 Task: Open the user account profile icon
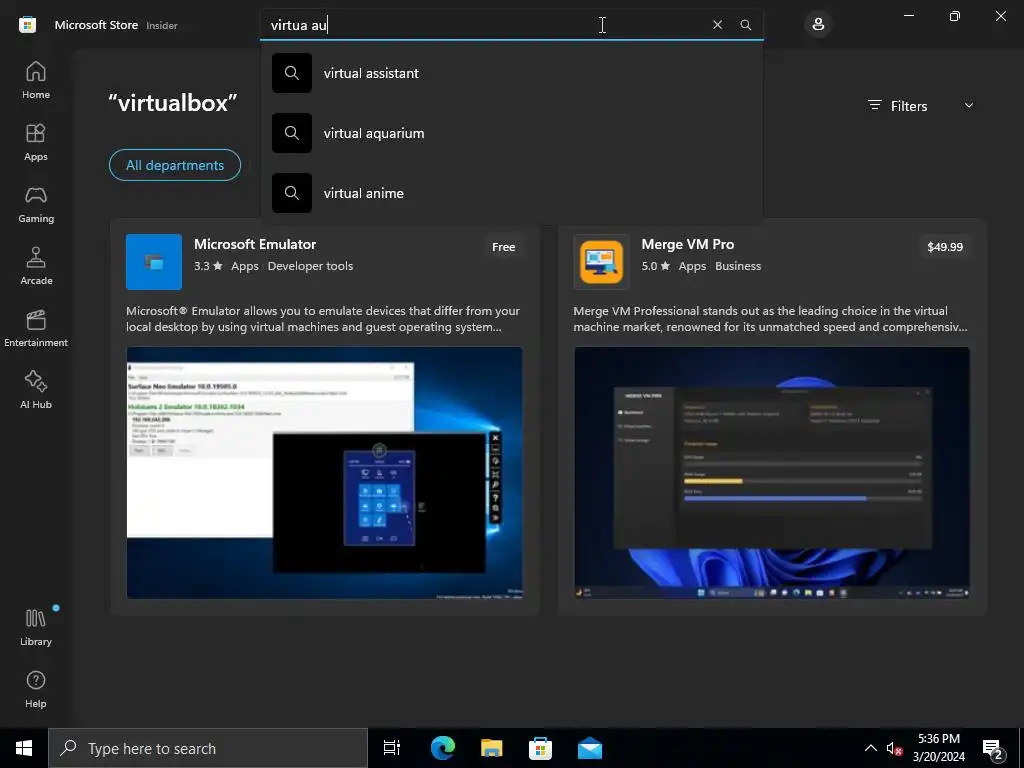click(818, 25)
